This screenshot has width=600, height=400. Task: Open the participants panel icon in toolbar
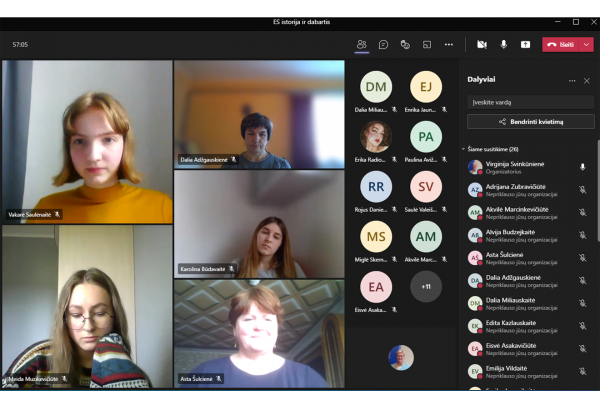362,45
